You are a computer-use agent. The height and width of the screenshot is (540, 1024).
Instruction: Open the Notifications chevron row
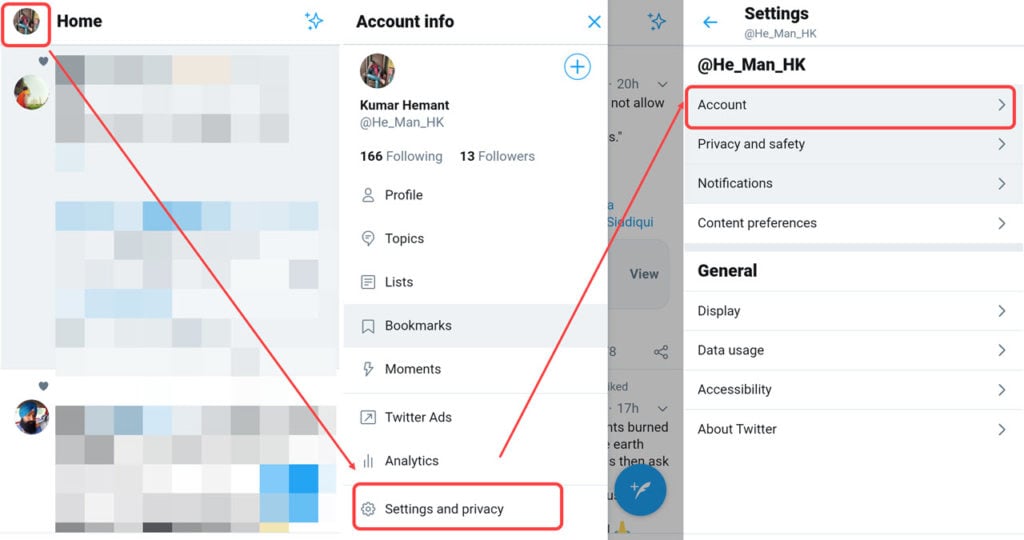[853, 183]
